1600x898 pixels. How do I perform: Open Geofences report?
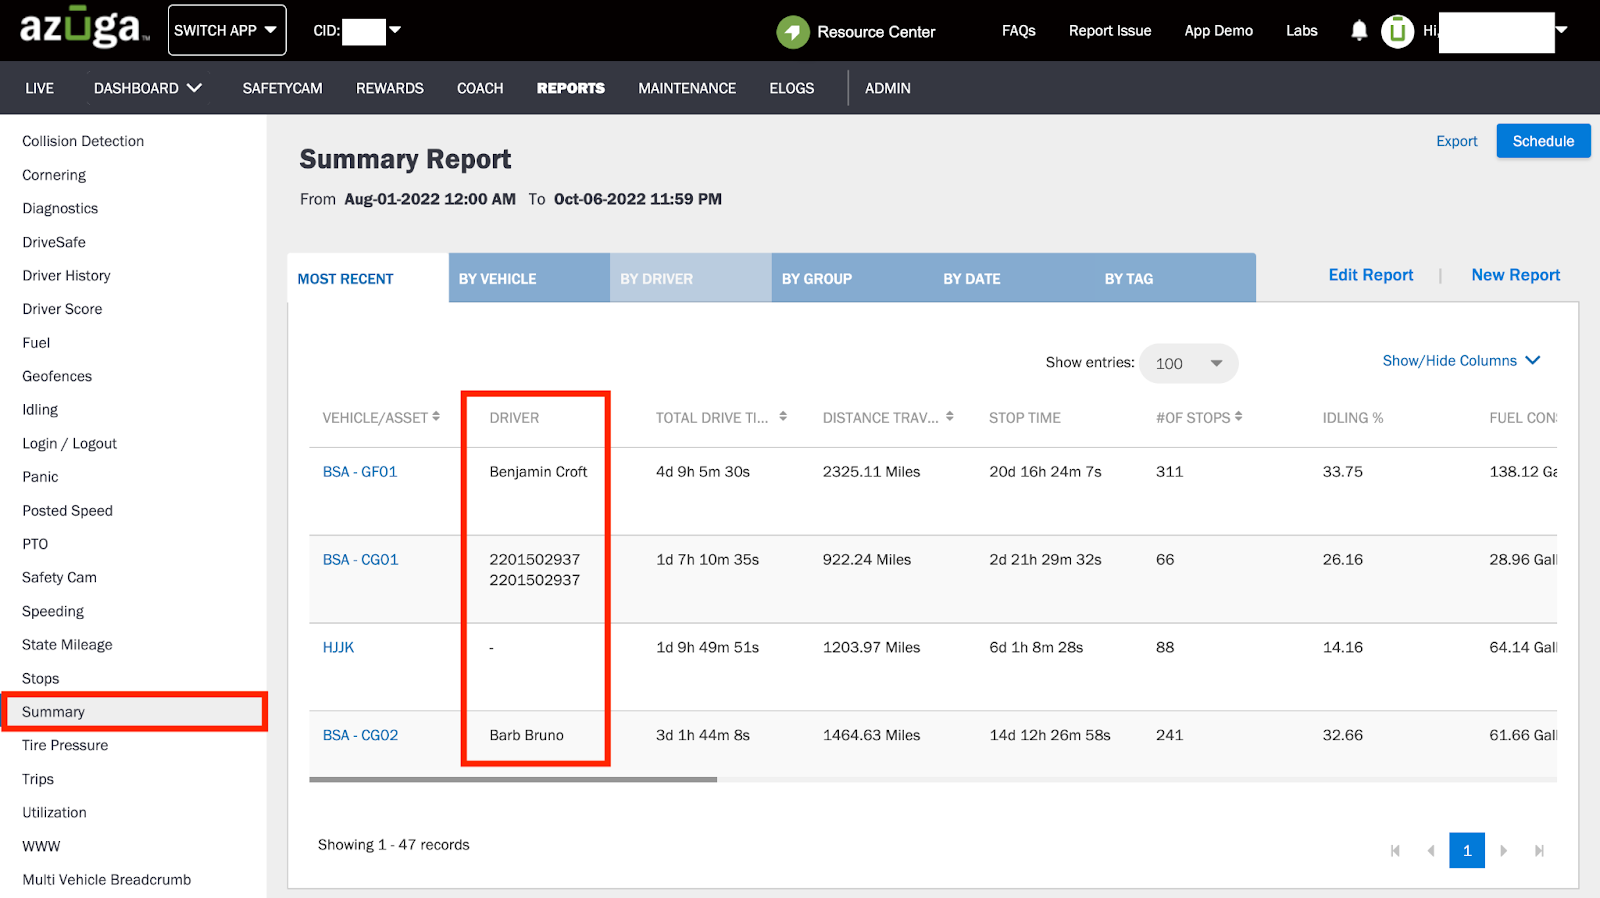pyautogui.click(x=57, y=376)
